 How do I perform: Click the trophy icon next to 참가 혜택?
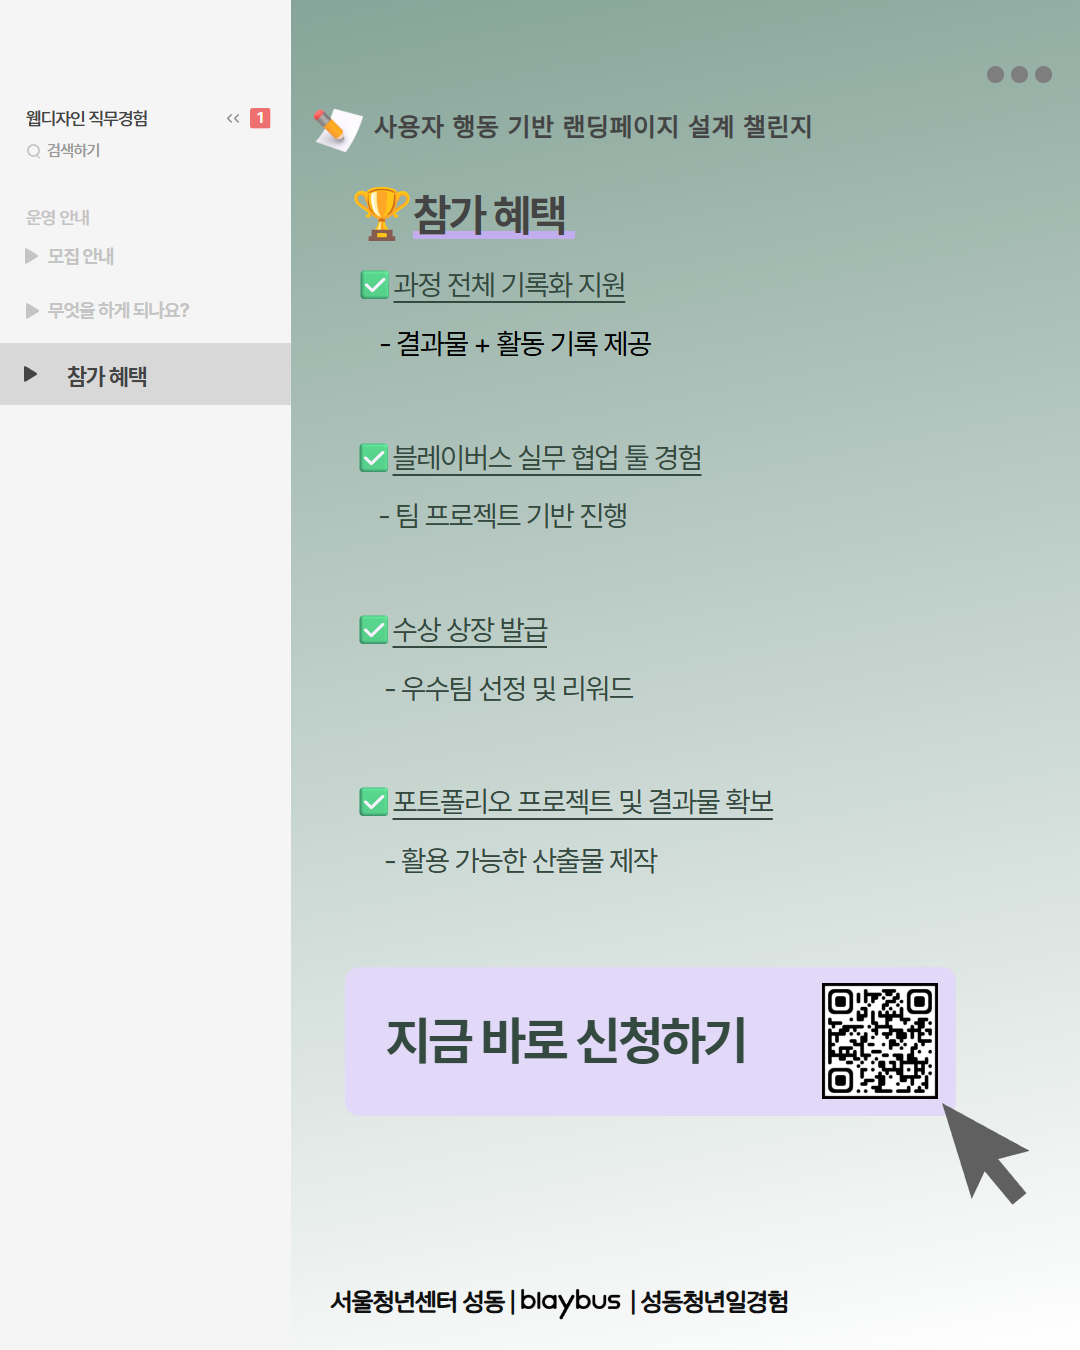tap(381, 214)
